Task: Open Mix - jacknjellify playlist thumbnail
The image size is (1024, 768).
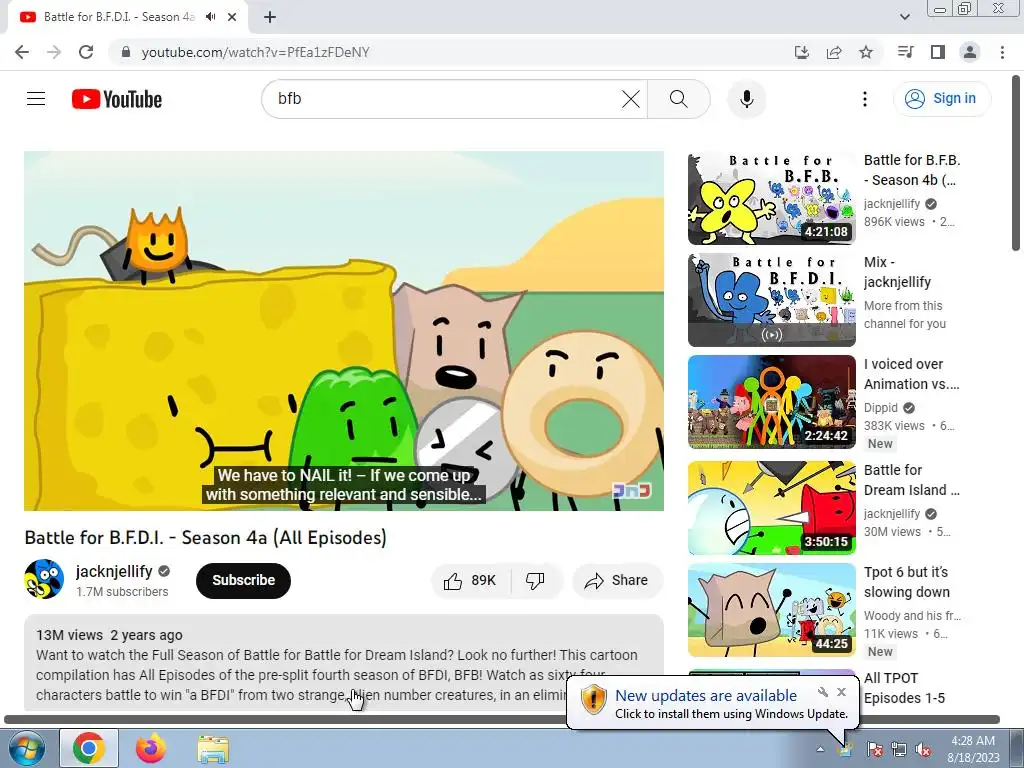Action: point(771,300)
